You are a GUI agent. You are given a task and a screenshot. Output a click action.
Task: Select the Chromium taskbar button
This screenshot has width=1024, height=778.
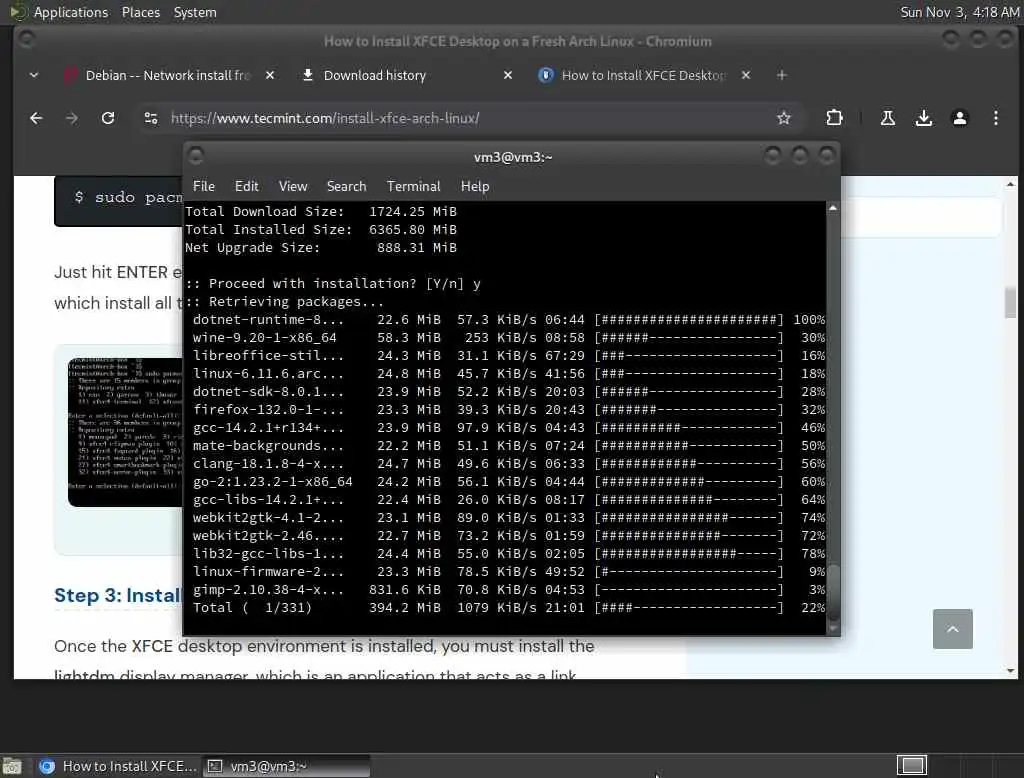[118, 766]
